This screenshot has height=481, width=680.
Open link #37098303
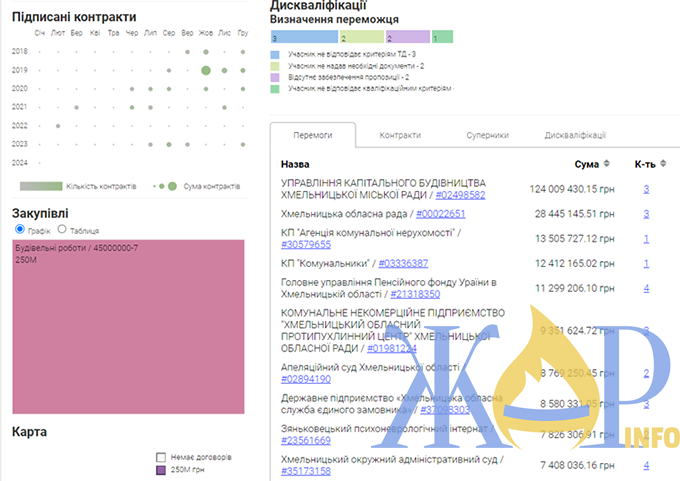click(x=445, y=410)
